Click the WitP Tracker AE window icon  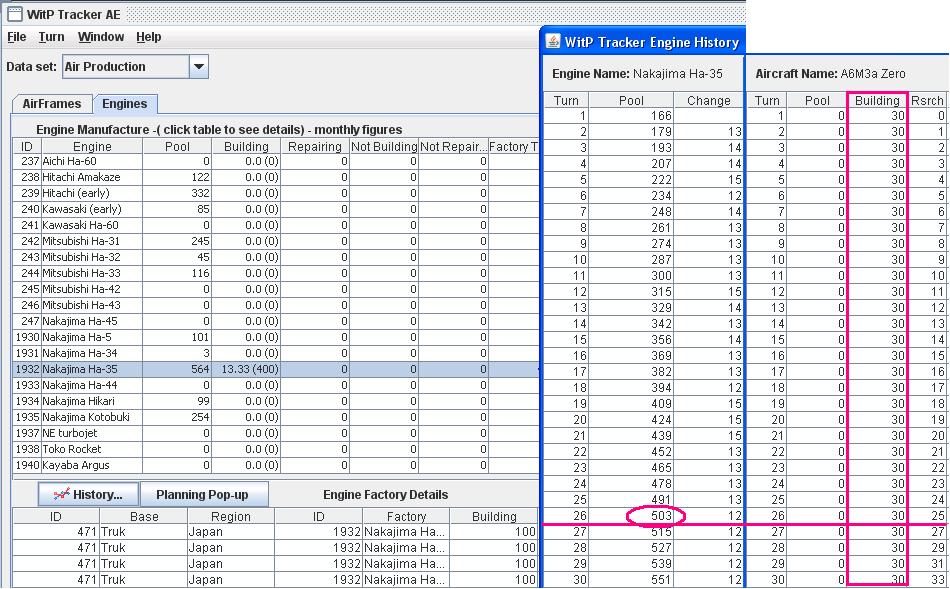point(15,14)
